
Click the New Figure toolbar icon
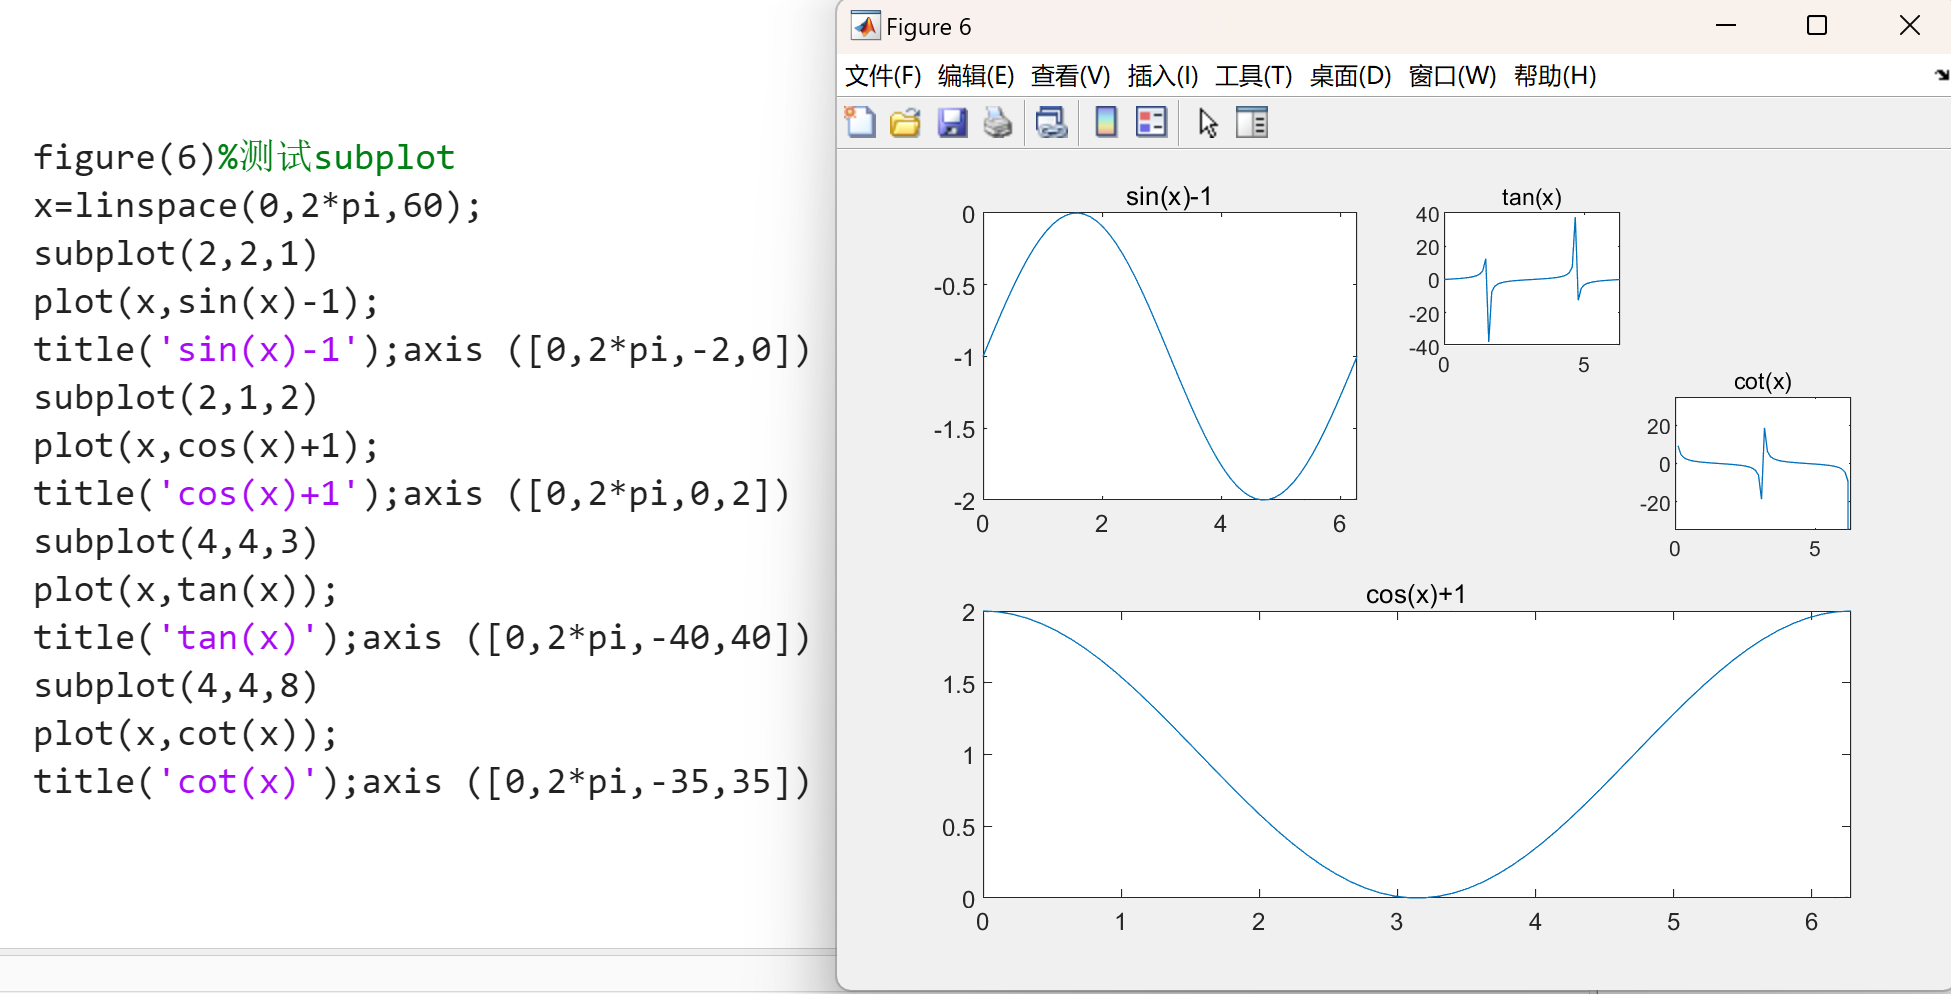(x=860, y=122)
